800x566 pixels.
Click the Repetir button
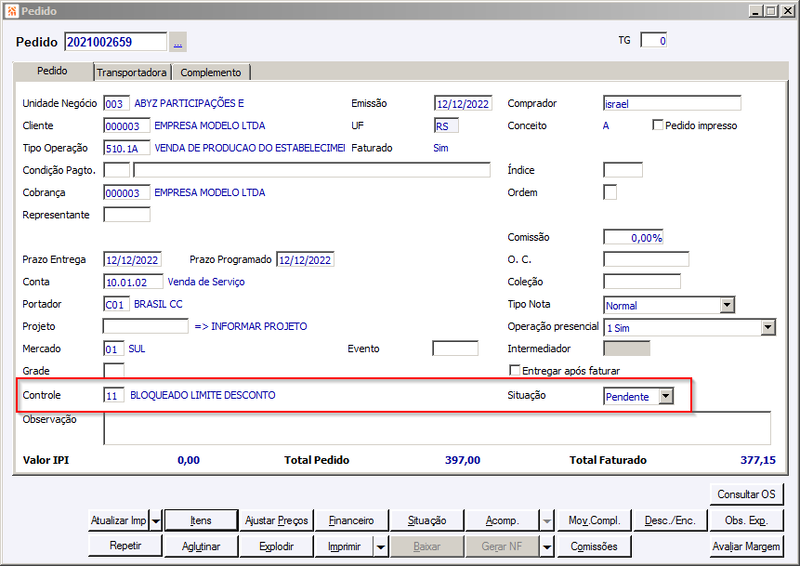126,546
